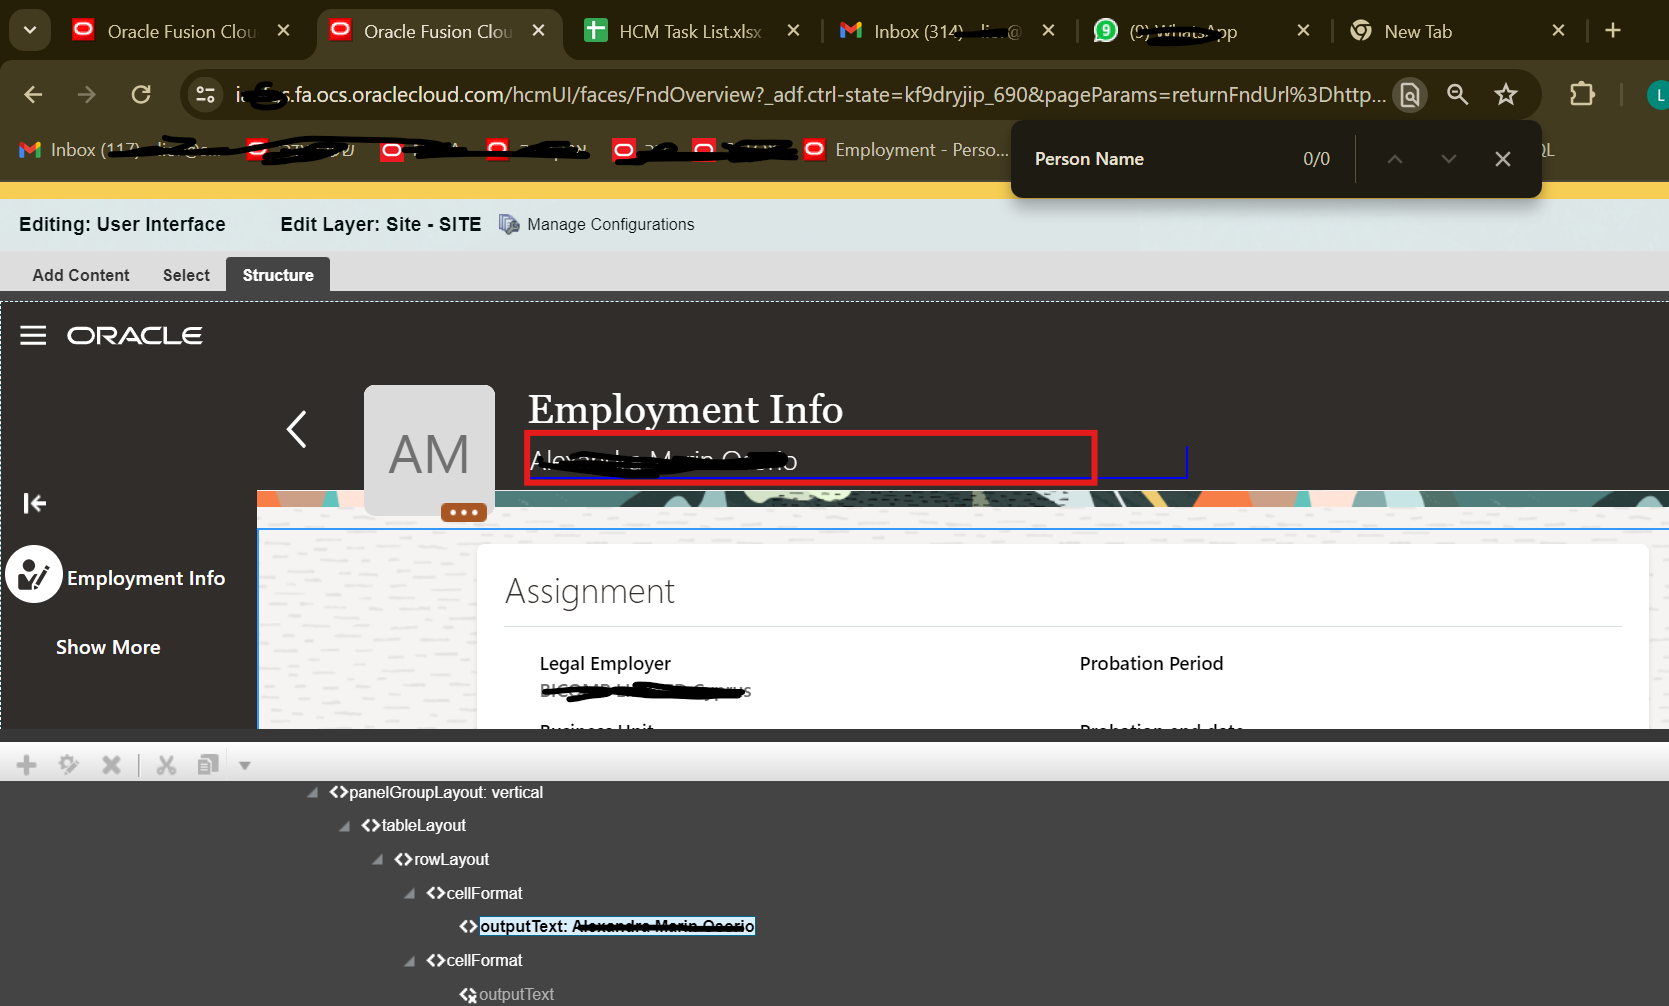Viewport: 1669px width, 1006px height.
Task: Open the Oracle hamburger navigator menu
Action: click(33, 335)
